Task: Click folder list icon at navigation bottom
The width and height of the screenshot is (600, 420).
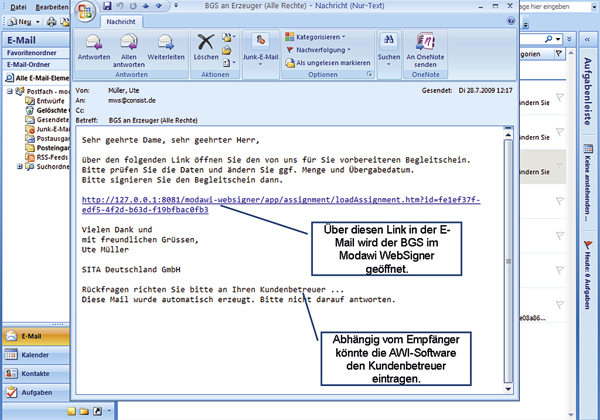Action: 84,411
